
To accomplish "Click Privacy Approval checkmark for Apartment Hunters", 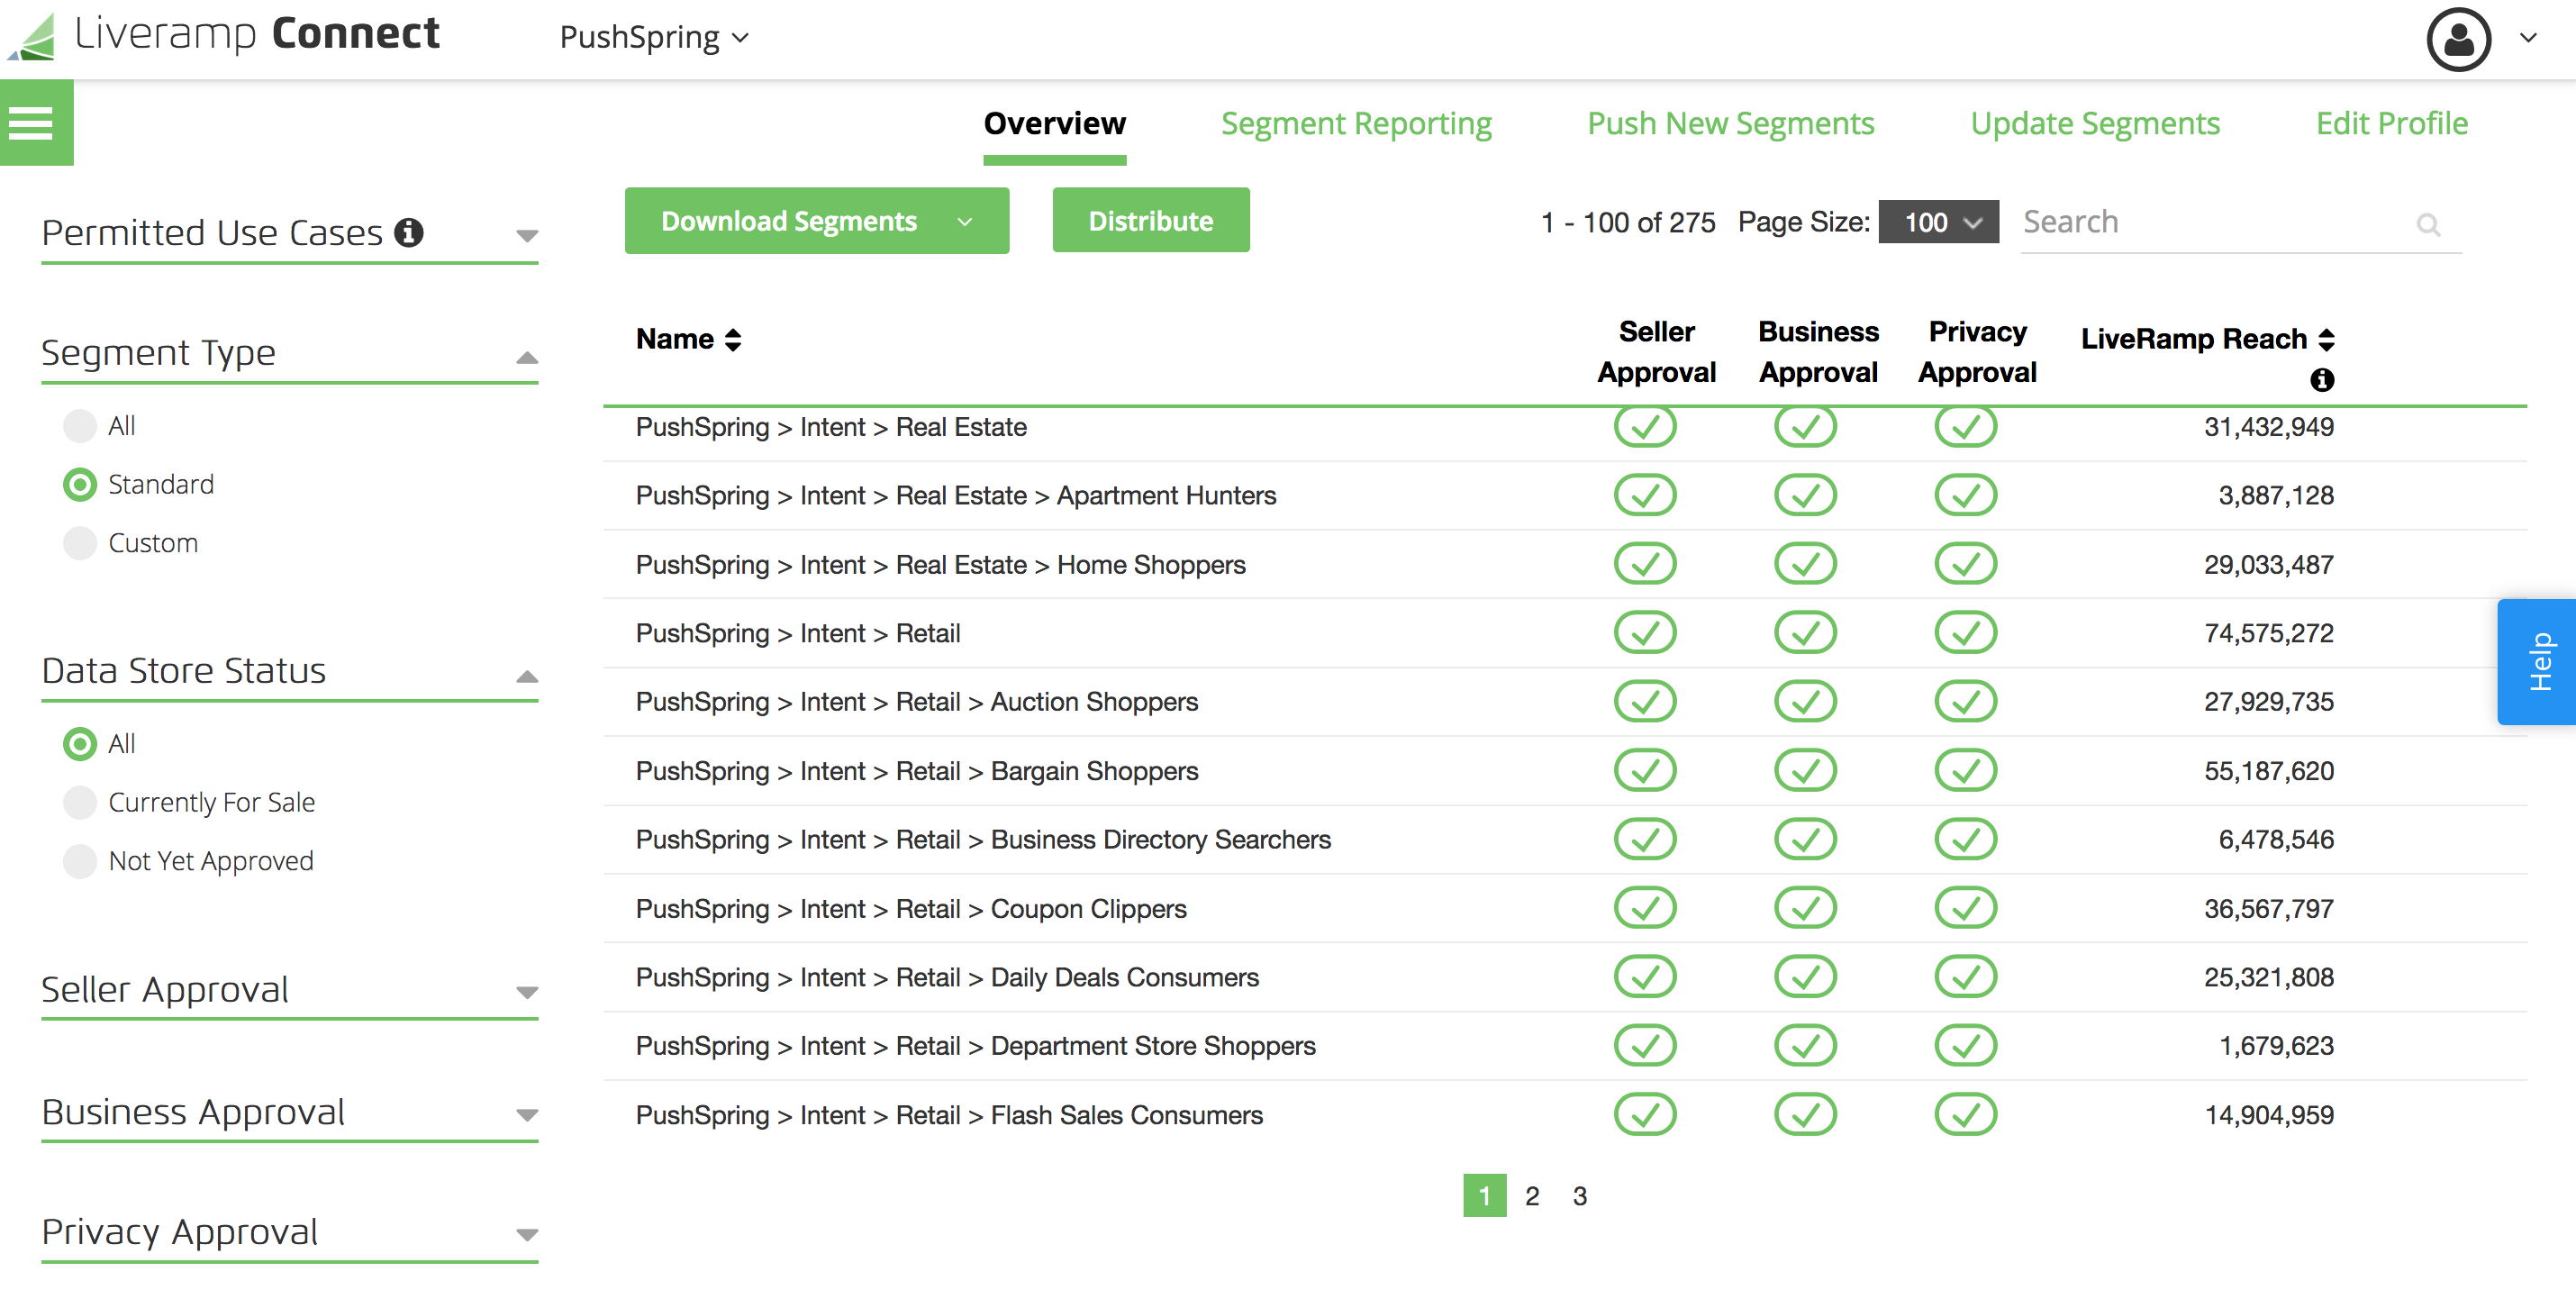I will 1965,495.
